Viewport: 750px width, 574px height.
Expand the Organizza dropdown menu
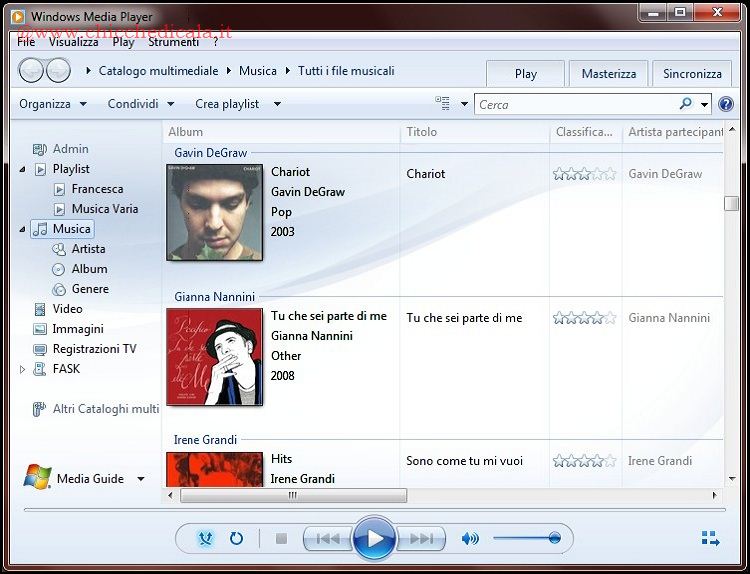coord(53,104)
